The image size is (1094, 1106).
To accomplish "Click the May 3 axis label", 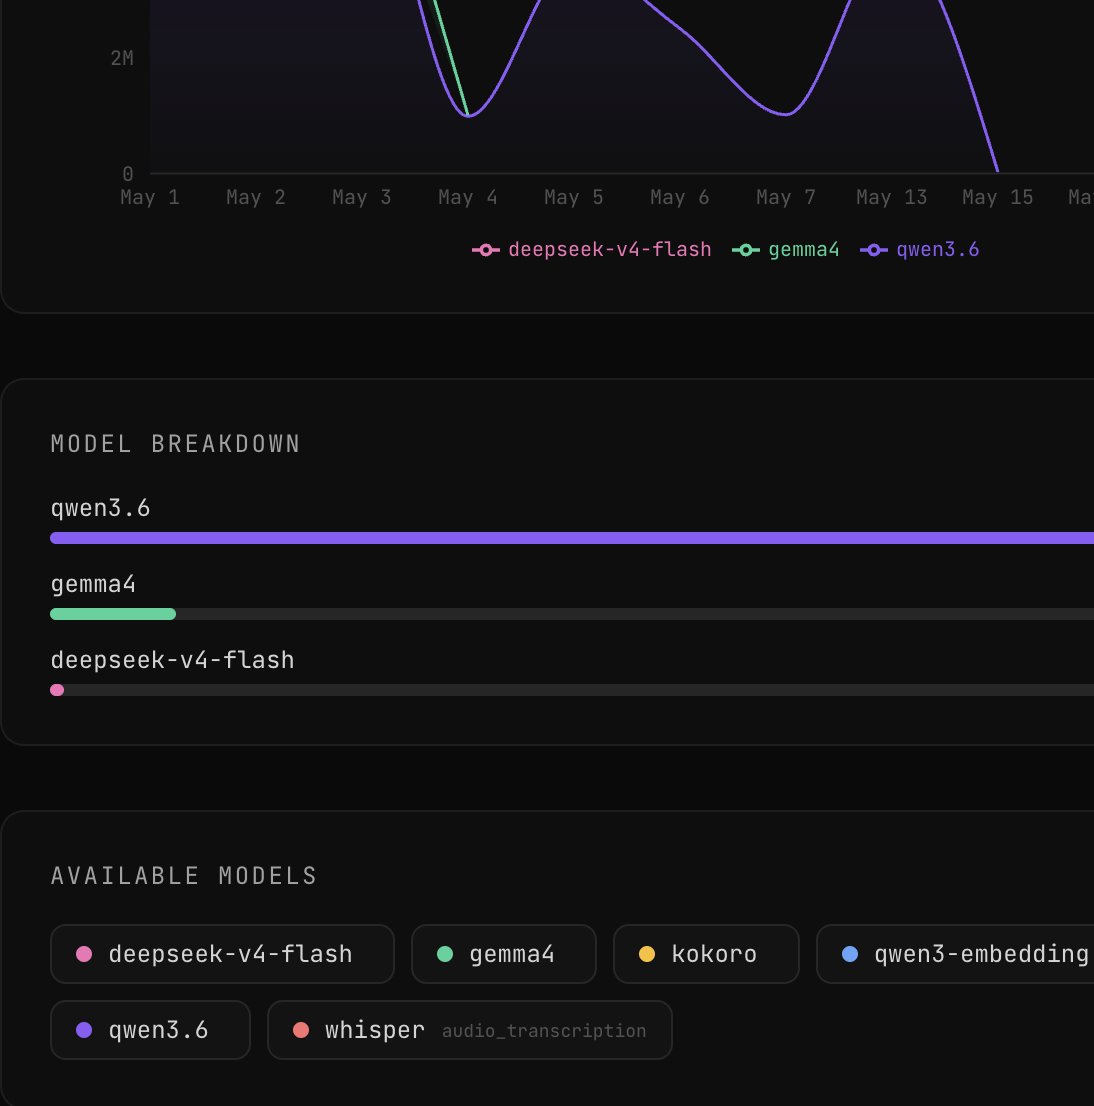I will click(x=361, y=198).
